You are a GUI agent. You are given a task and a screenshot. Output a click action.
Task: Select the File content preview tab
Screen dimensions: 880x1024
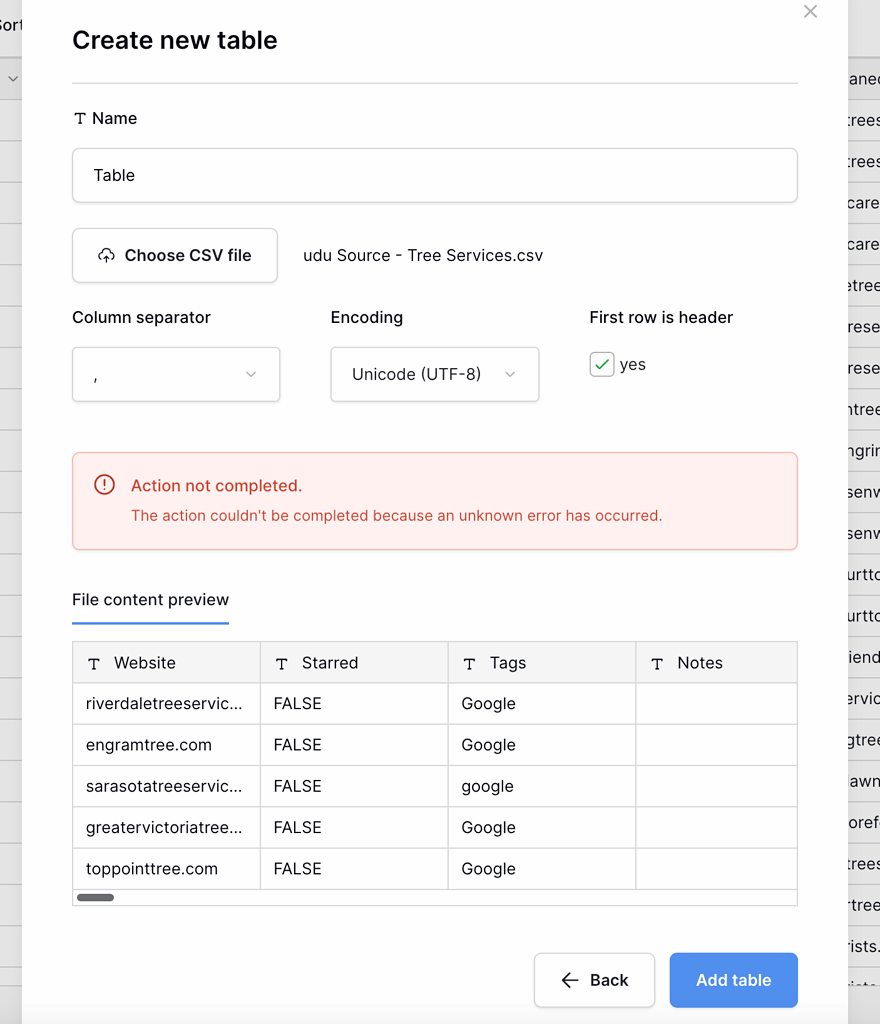[150, 600]
